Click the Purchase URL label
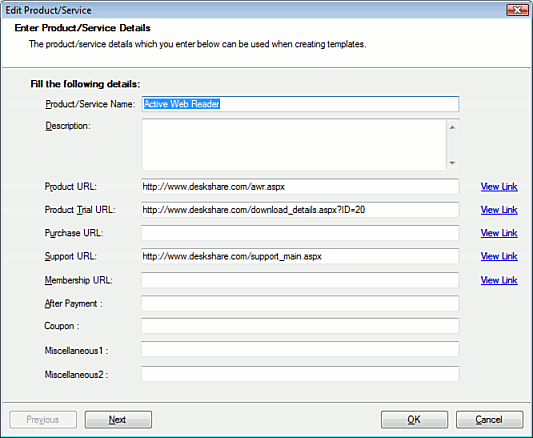 74,233
